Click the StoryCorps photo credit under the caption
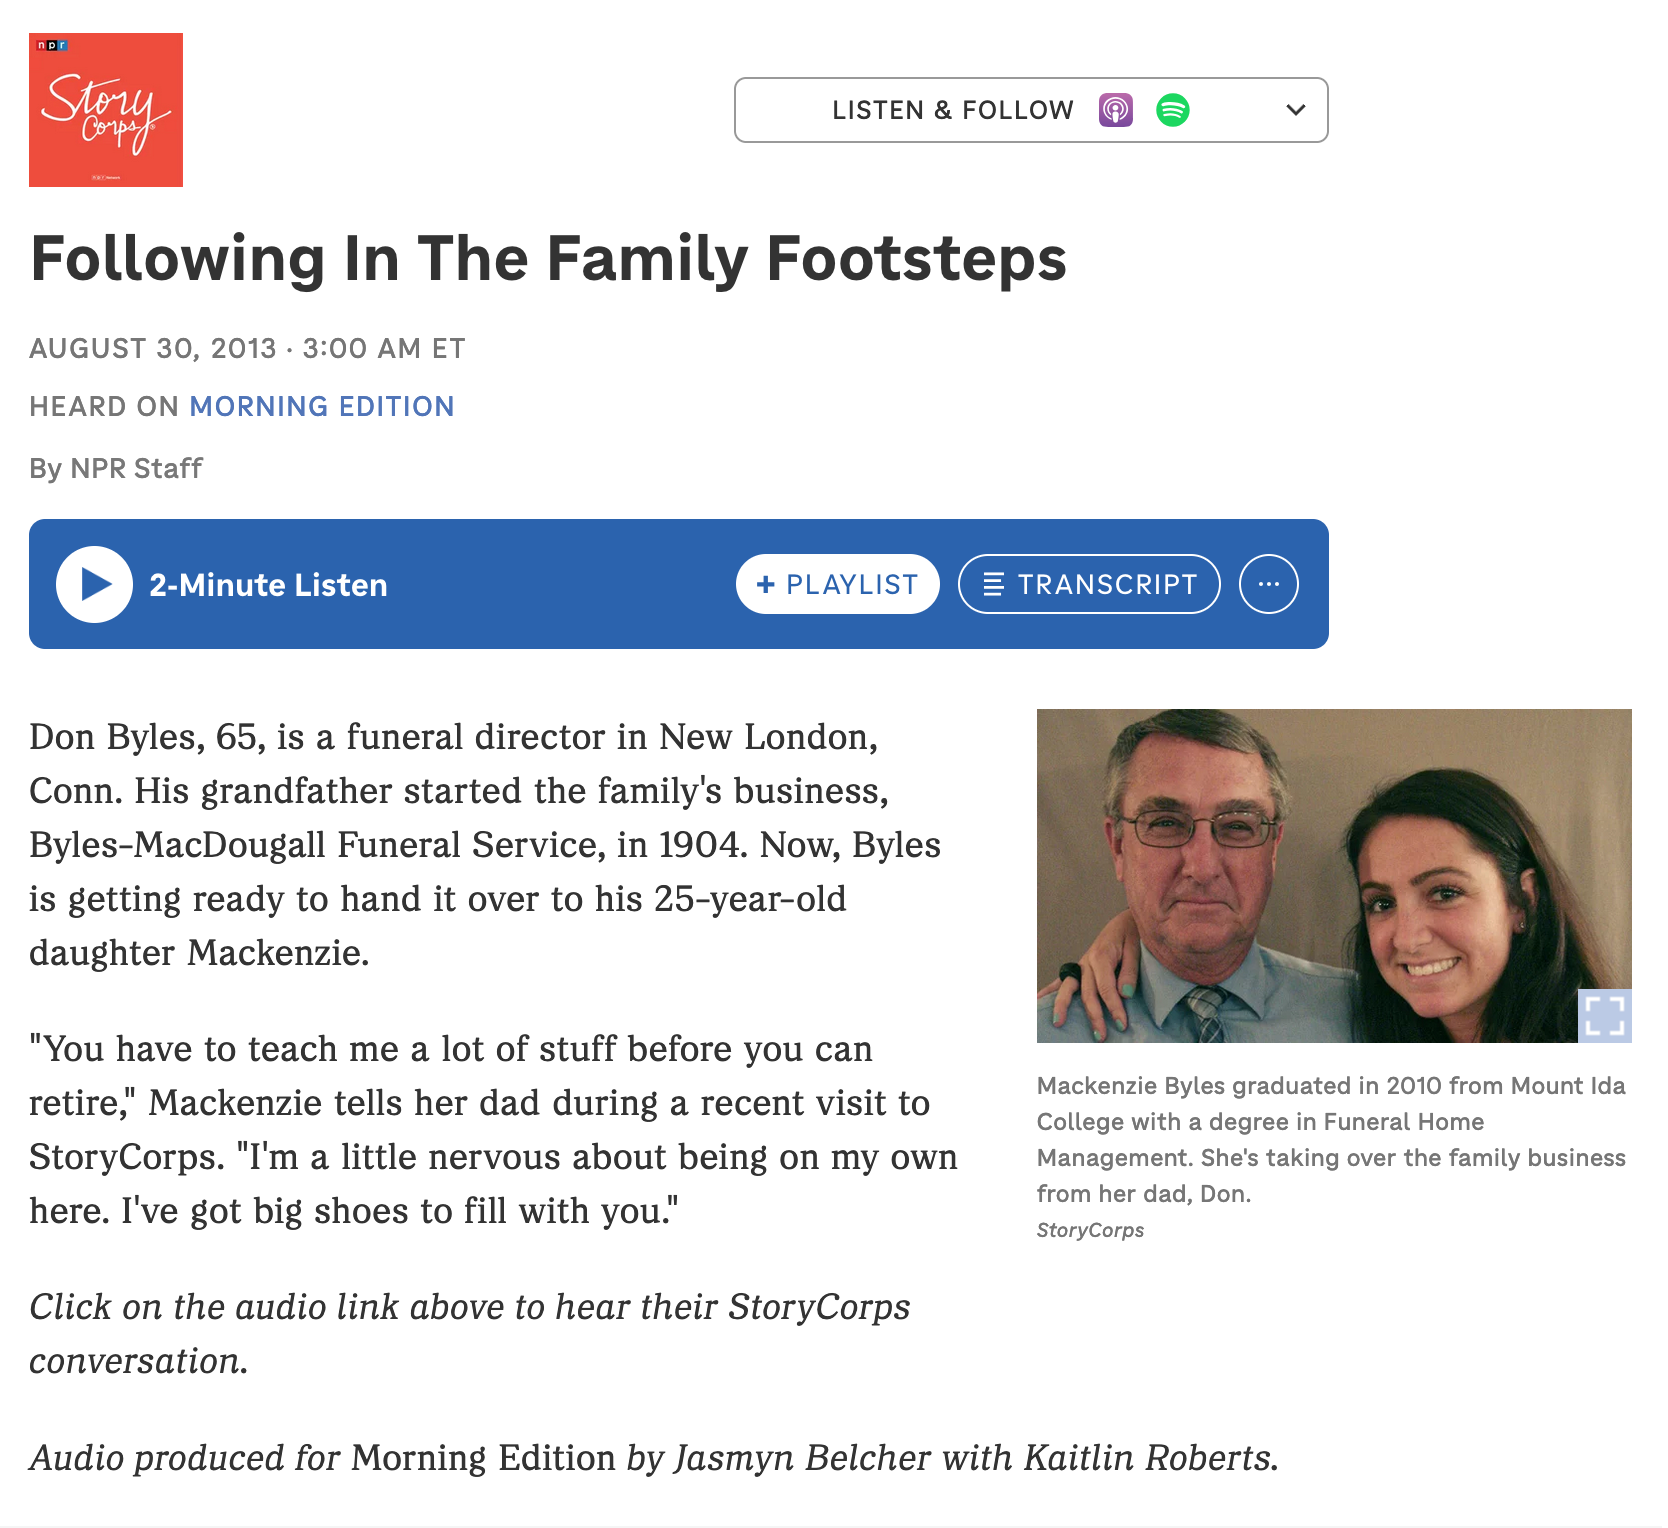The height and width of the screenshot is (1528, 1668). pos(1090,1230)
